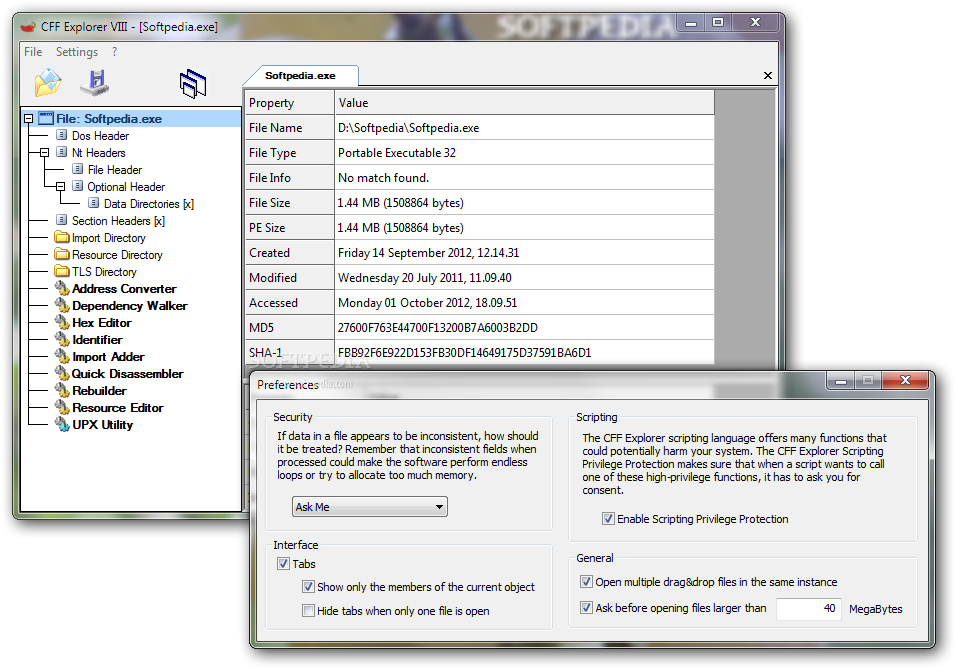Collapse the Optional Header tree node

(60, 187)
